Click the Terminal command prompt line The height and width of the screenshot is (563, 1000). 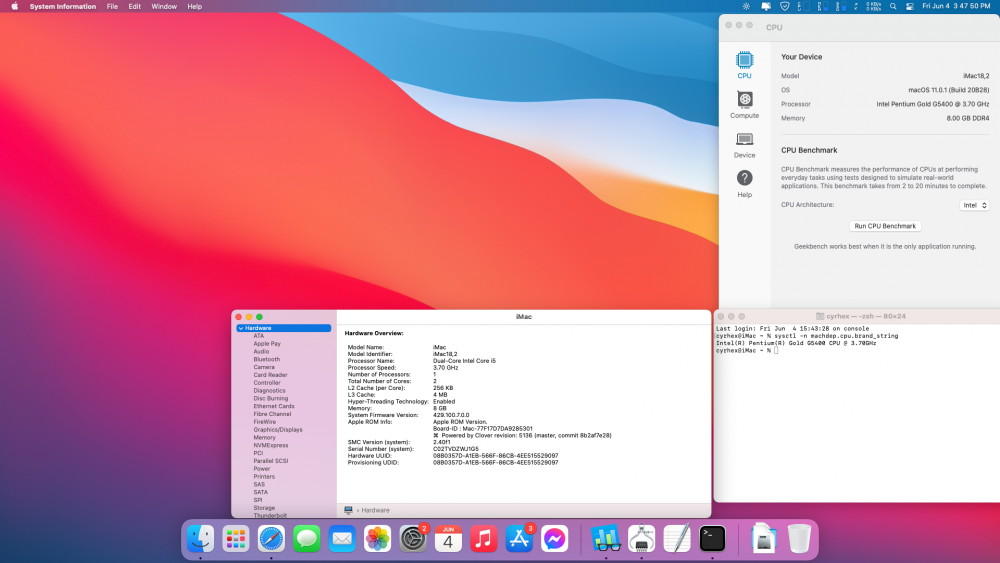[x=747, y=351]
